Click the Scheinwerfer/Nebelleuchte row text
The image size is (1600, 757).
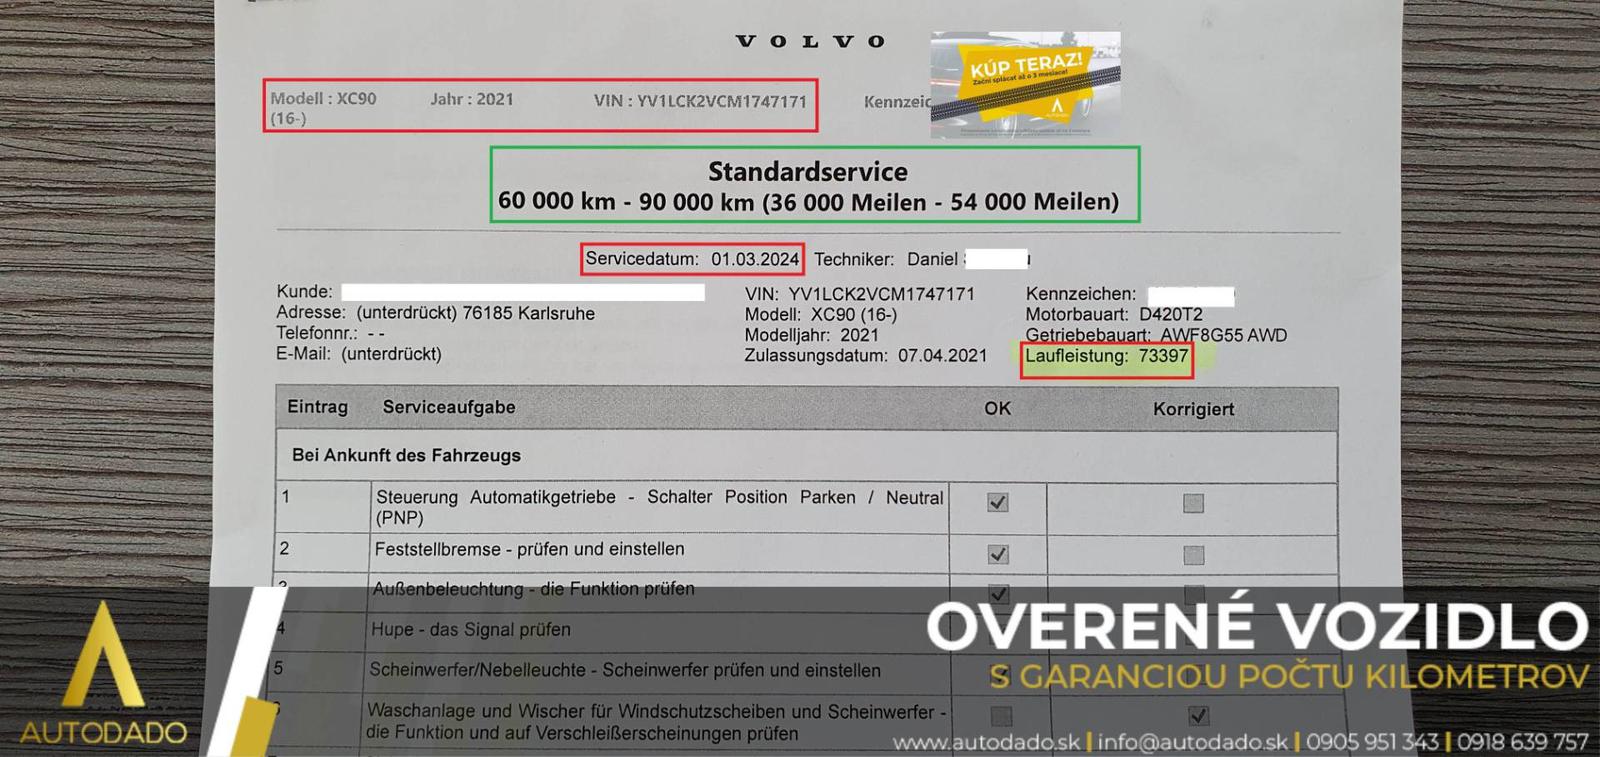coord(625,670)
